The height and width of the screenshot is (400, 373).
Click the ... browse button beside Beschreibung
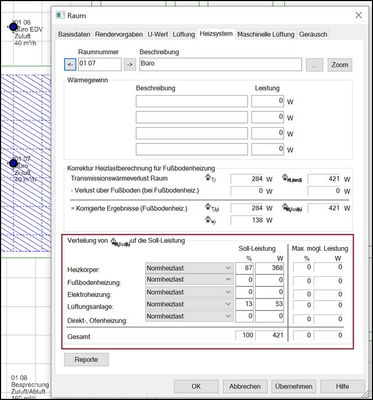tap(315, 65)
